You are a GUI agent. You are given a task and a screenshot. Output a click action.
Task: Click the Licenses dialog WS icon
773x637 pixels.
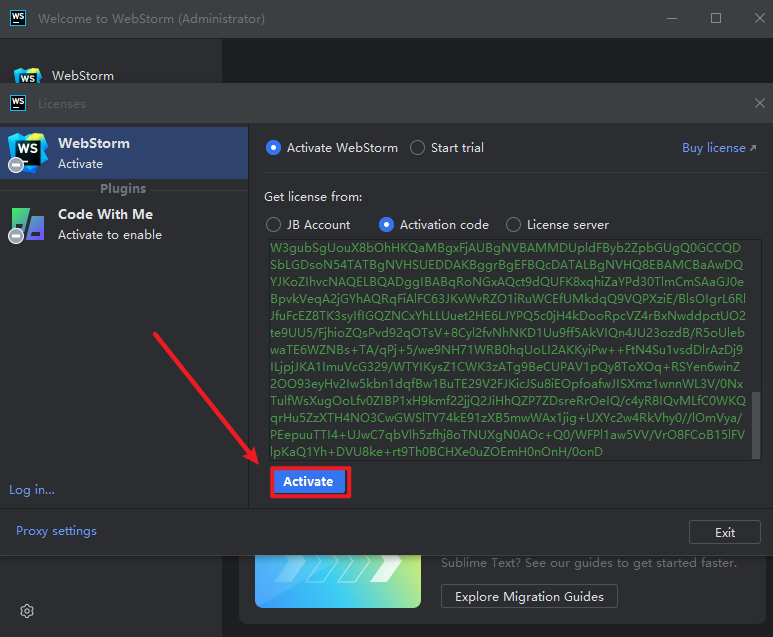[x=18, y=103]
